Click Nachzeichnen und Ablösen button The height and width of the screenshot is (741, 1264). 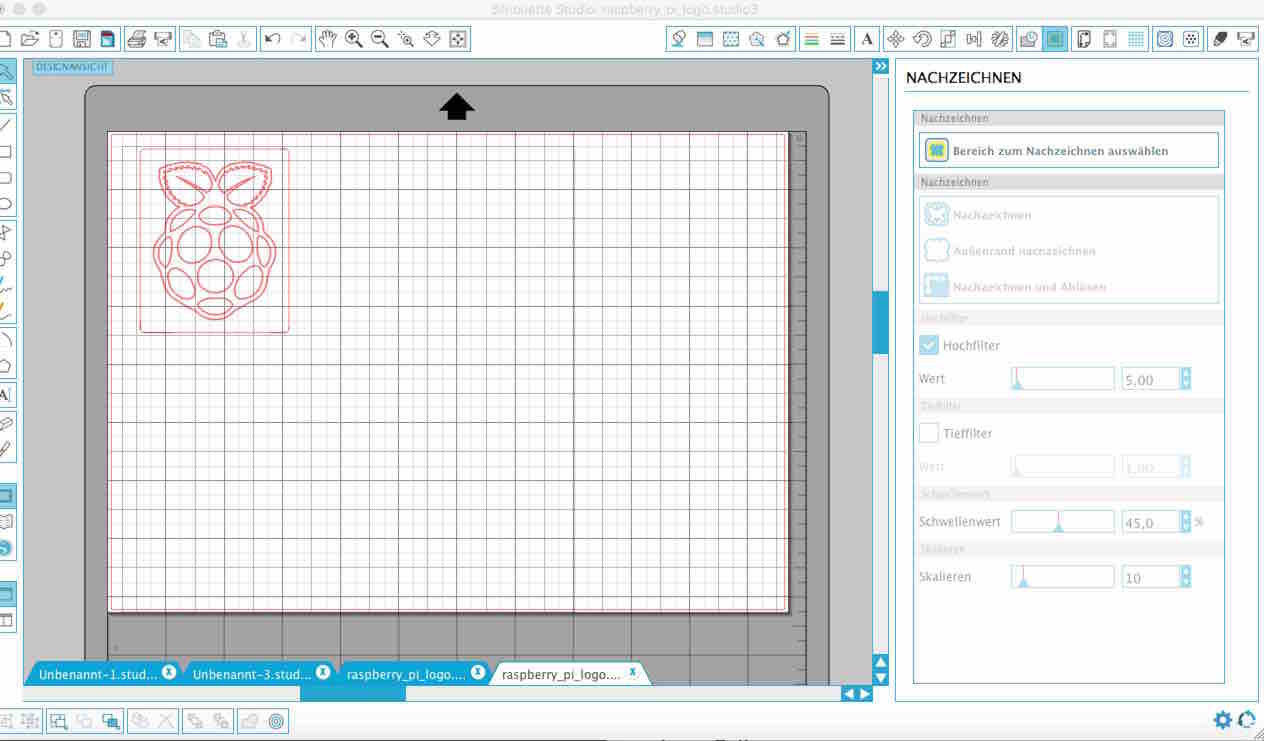1015,287
